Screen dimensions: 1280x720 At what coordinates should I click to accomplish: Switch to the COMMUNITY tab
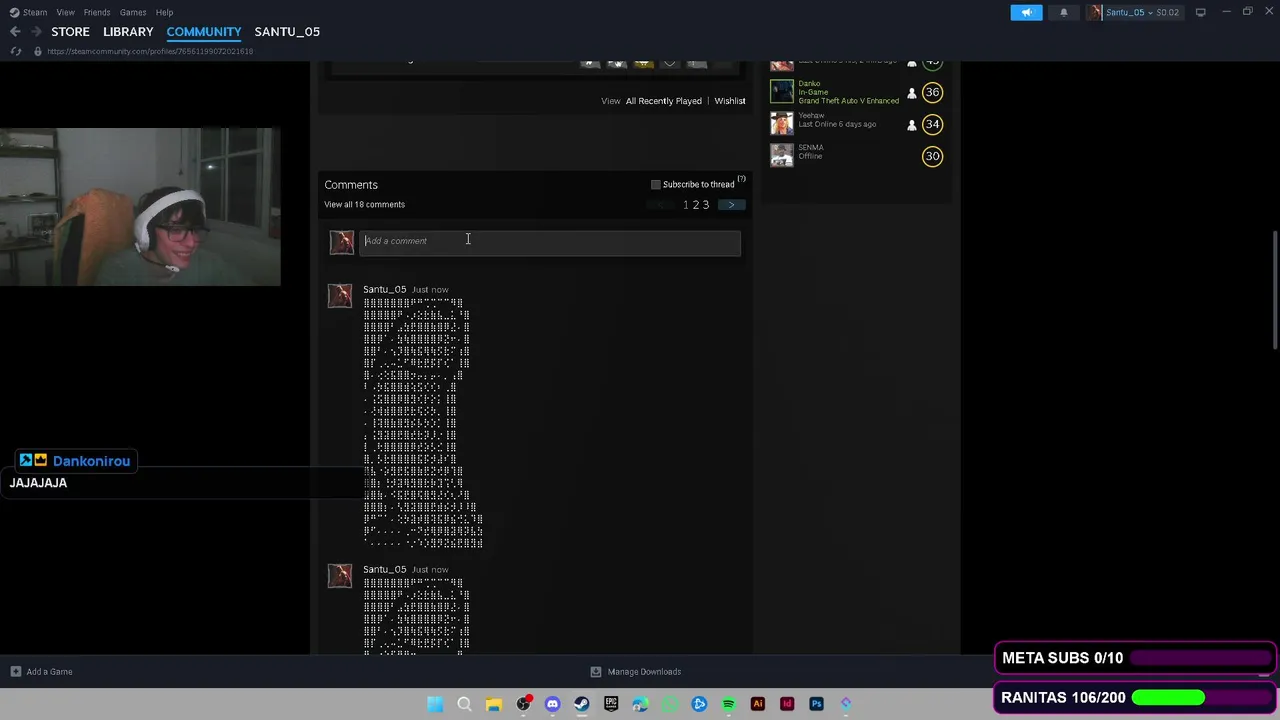click(203, 32)
